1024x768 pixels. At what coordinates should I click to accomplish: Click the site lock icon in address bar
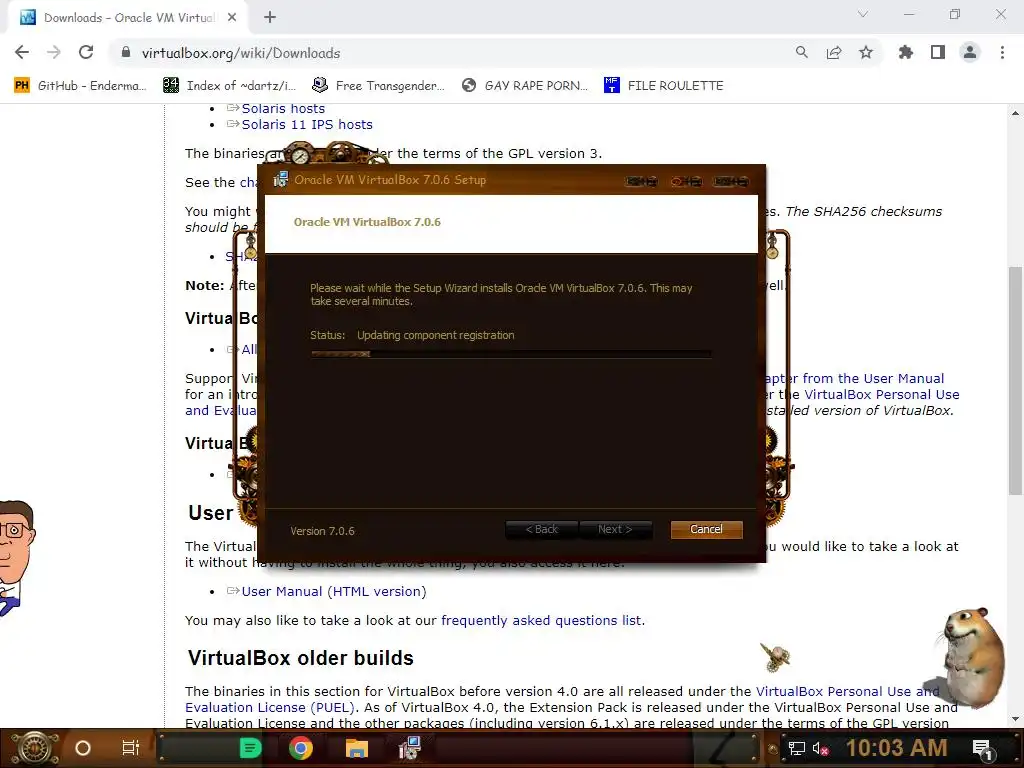point(126,52)
